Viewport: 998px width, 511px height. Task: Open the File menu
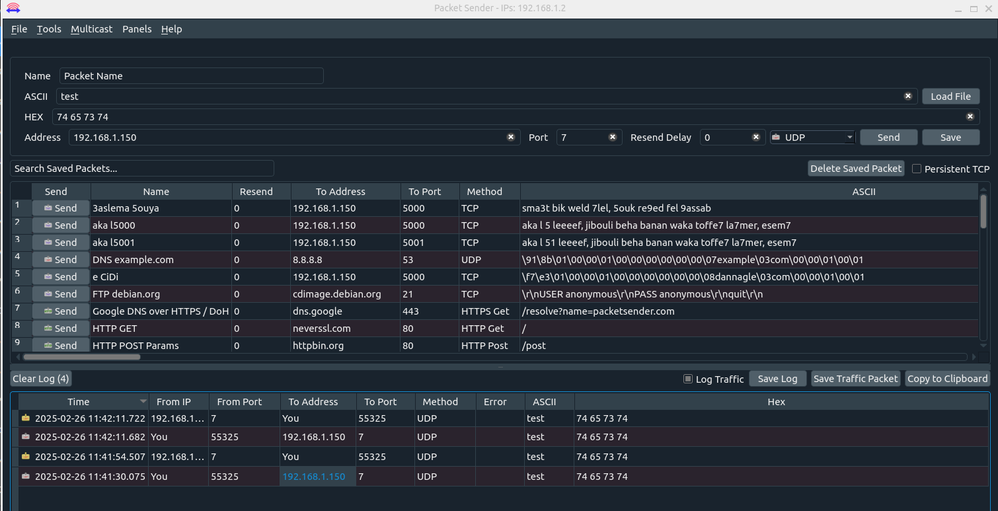coord(19,29)
